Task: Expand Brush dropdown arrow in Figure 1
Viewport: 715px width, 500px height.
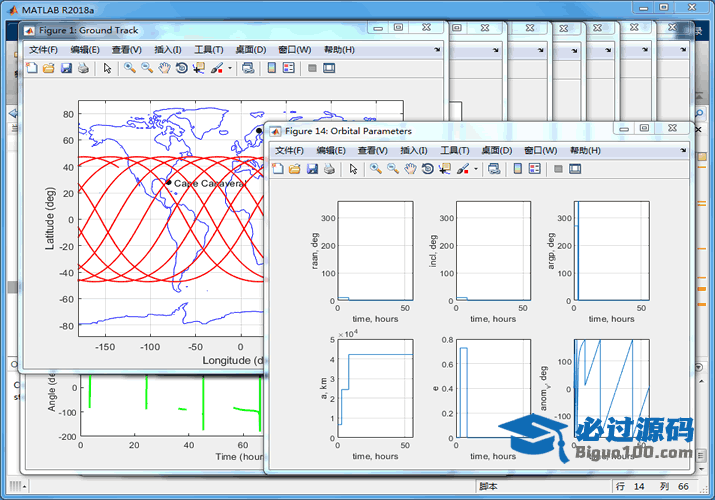Action: [x=230, y=68]
